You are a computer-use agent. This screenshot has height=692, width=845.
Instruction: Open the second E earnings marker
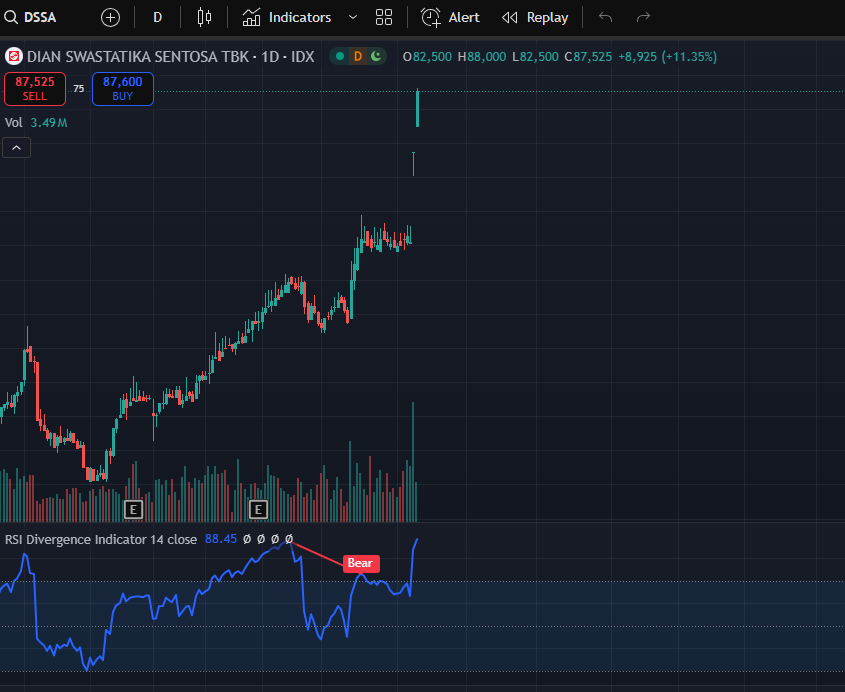258,509
